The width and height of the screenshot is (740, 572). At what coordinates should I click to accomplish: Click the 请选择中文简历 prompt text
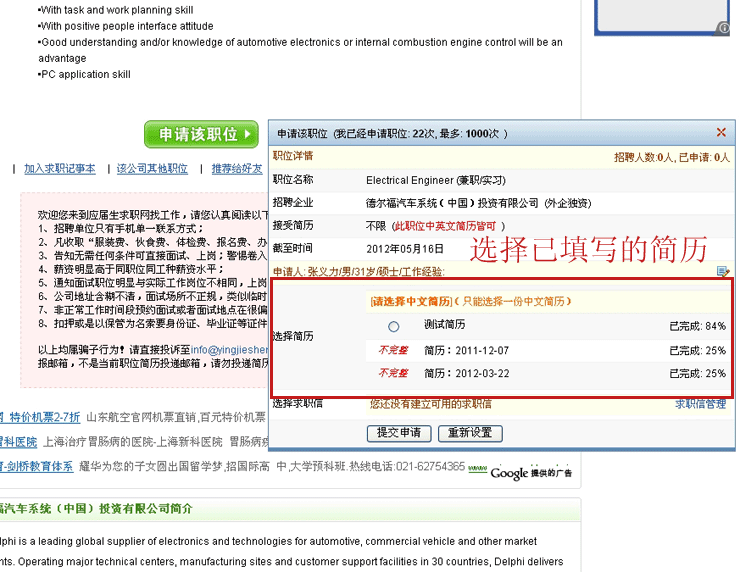410,302
